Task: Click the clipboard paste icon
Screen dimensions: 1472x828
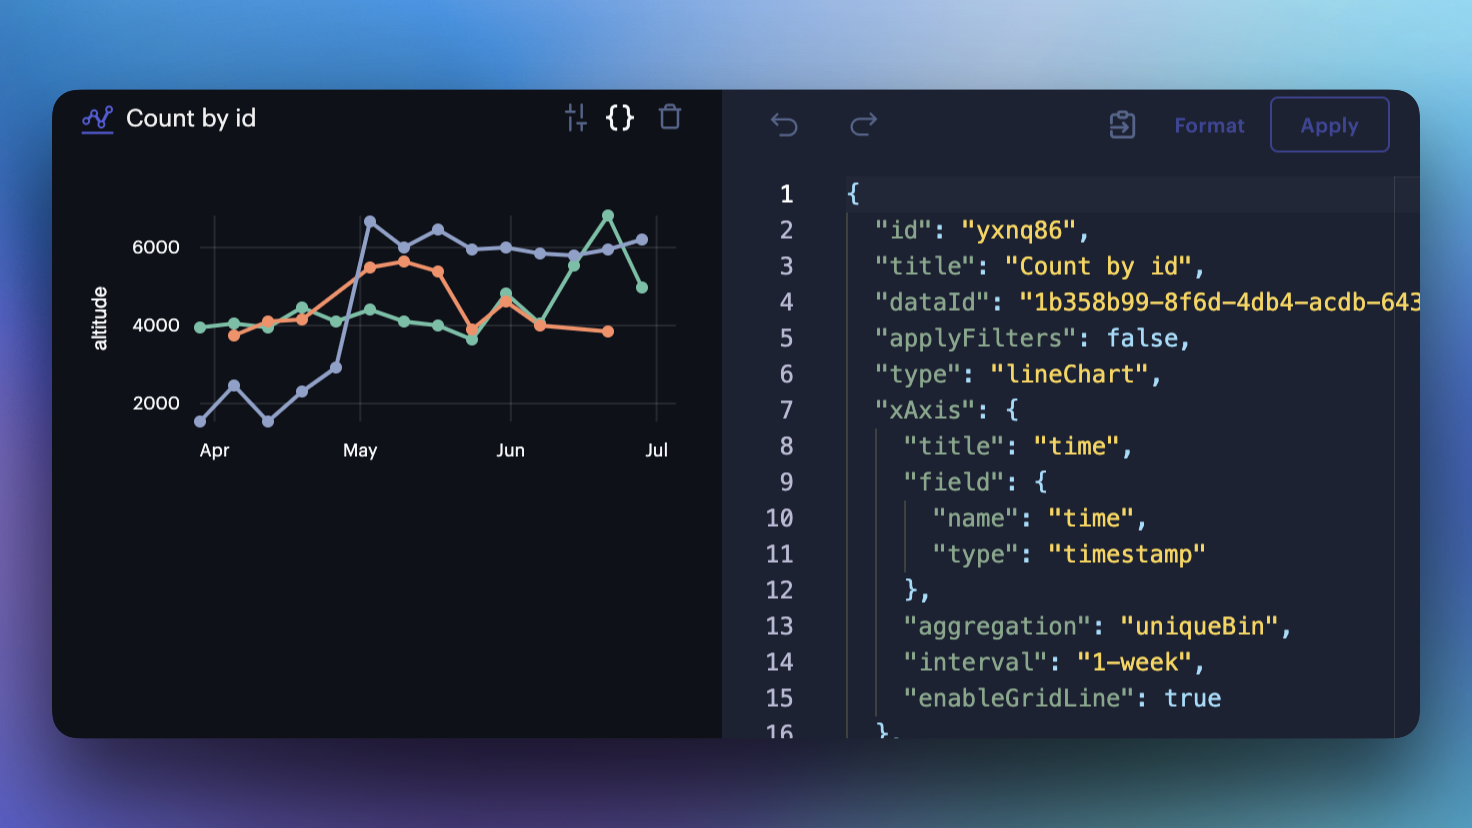Action: click(x=1122, y=125)
